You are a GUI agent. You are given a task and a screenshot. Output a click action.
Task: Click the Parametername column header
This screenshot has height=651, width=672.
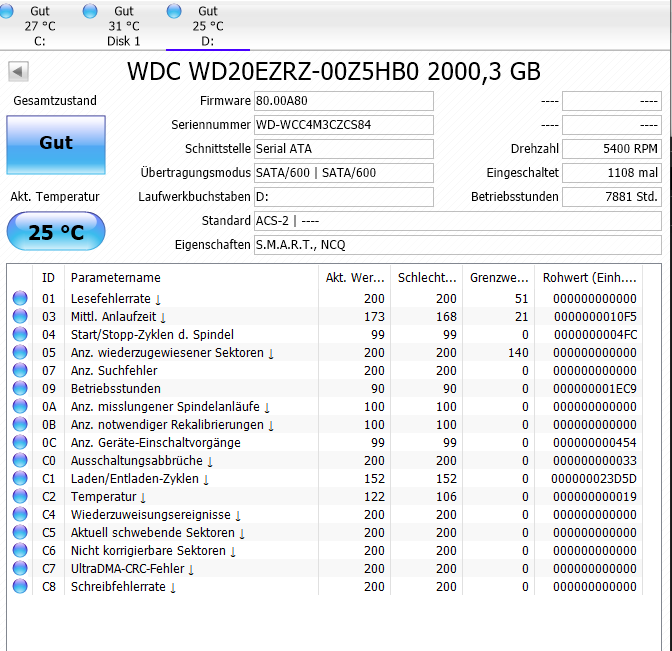click(x=191, y=278)
